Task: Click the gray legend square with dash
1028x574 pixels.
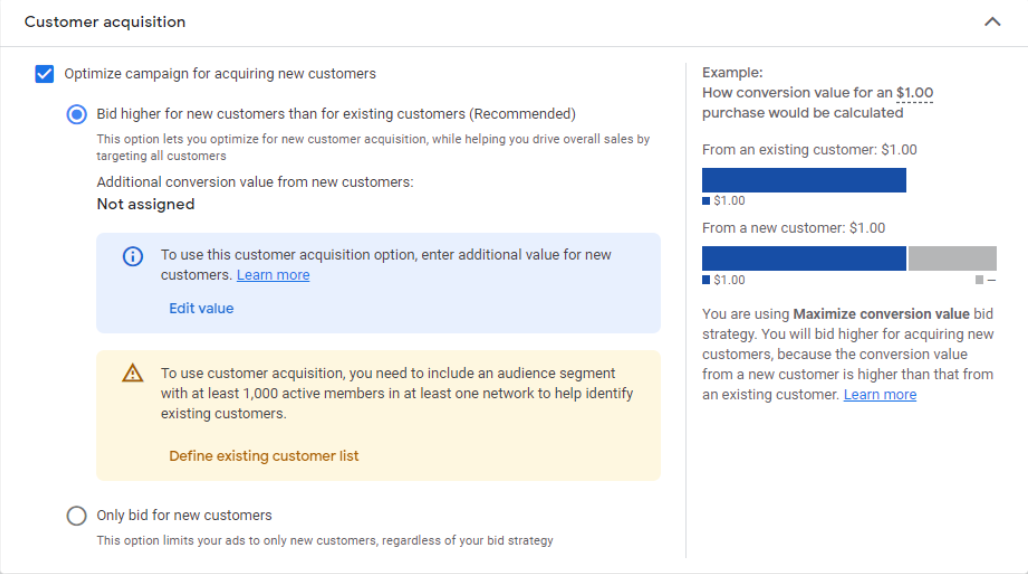Action: point(980,280)
